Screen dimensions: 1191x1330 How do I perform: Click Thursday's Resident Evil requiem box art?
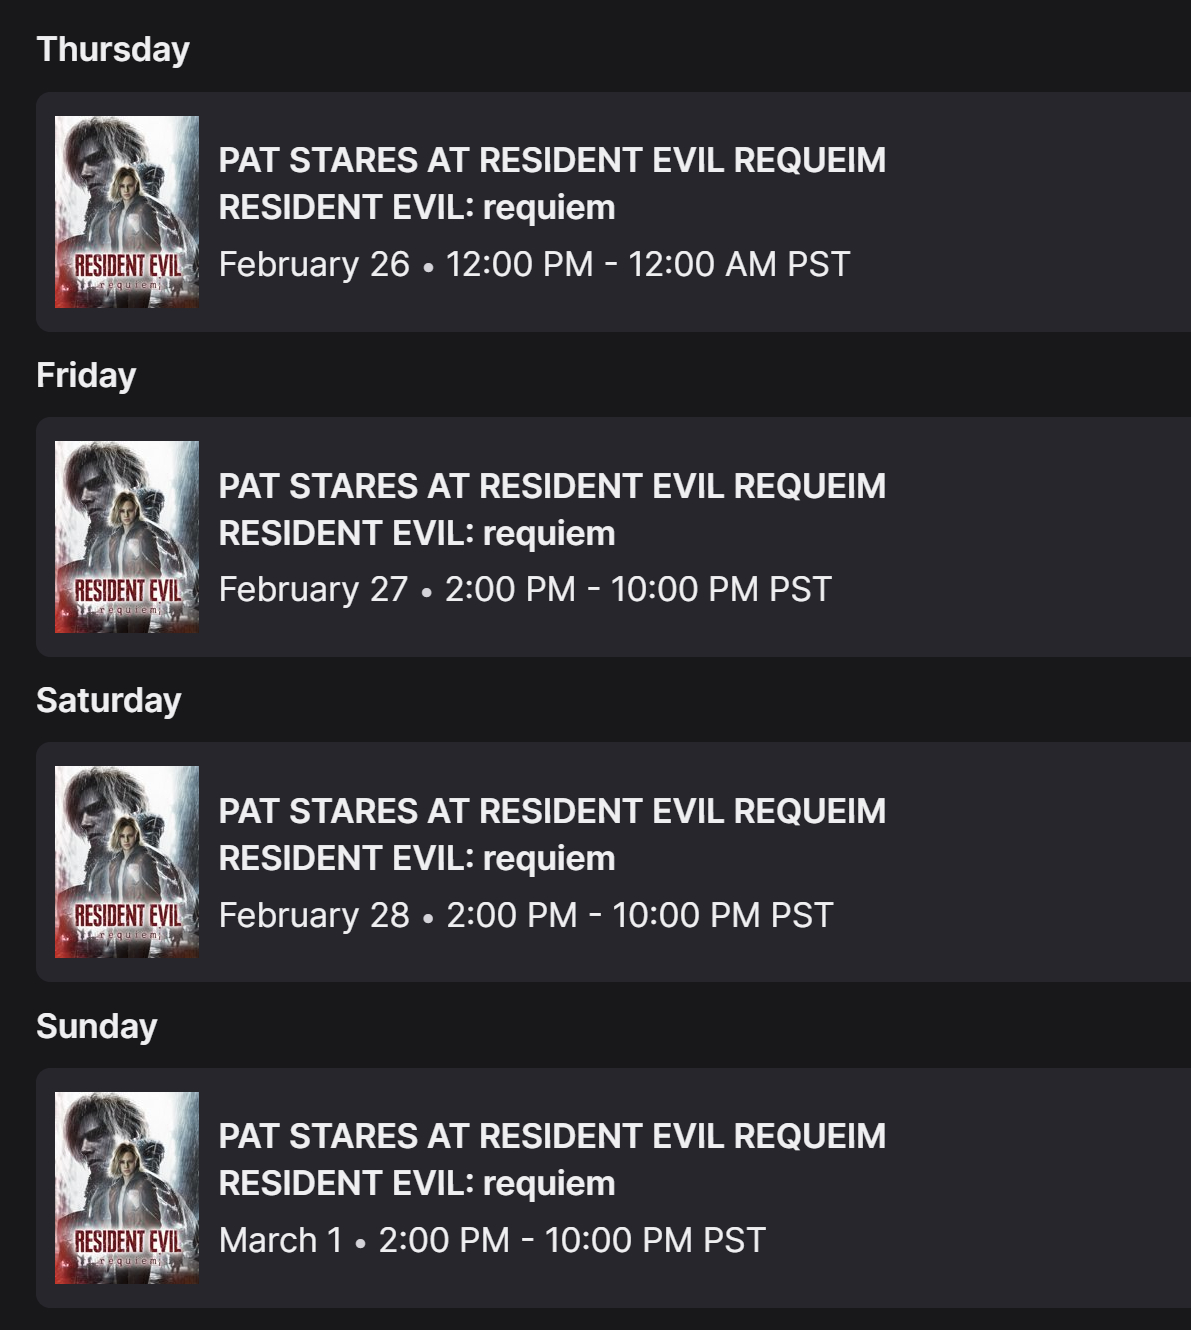(127, 212)
